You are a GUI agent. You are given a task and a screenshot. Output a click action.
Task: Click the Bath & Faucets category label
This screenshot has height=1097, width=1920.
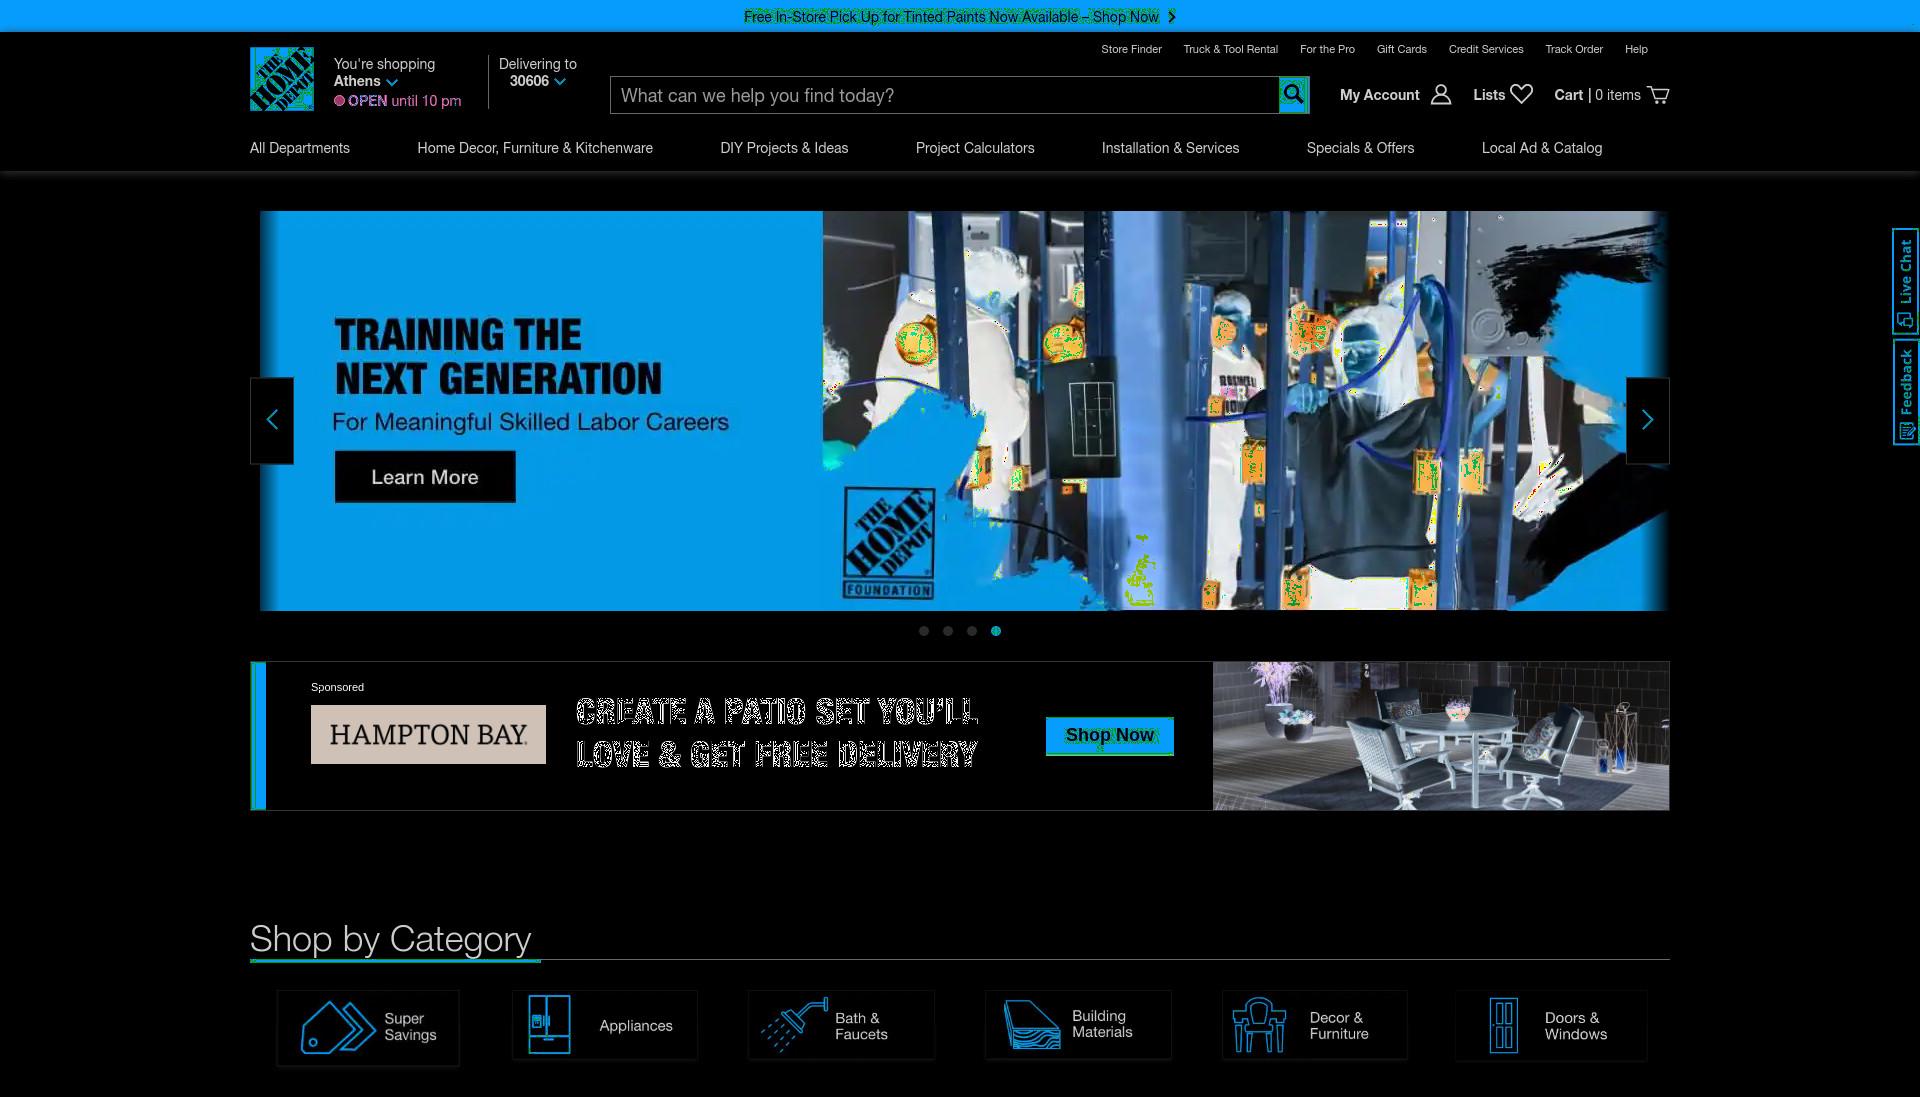point(861,1026)
